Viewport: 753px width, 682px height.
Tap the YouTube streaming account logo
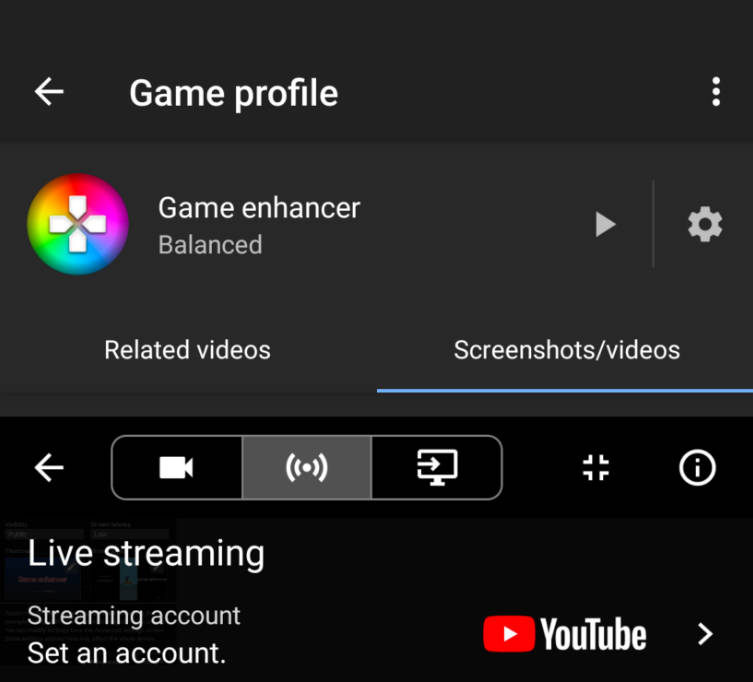[x=565, y=634]
